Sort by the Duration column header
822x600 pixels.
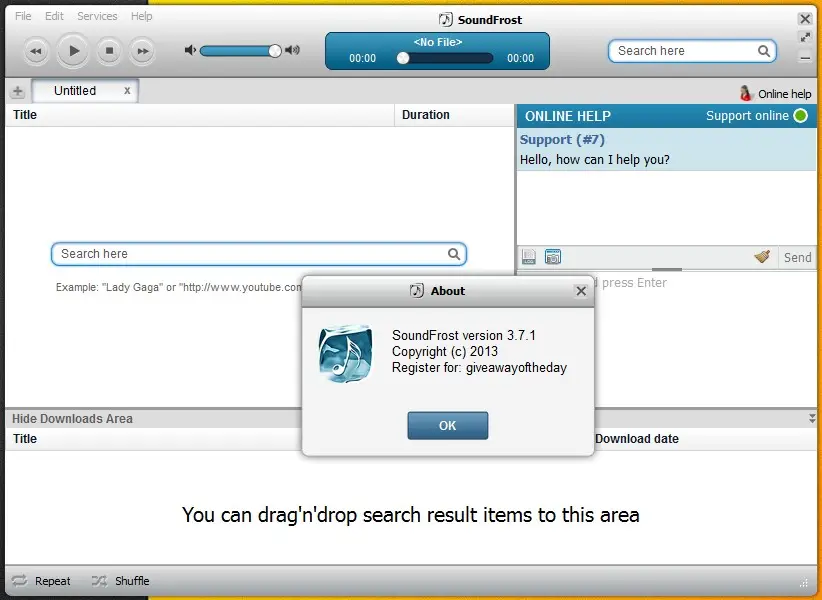point(454,115)
